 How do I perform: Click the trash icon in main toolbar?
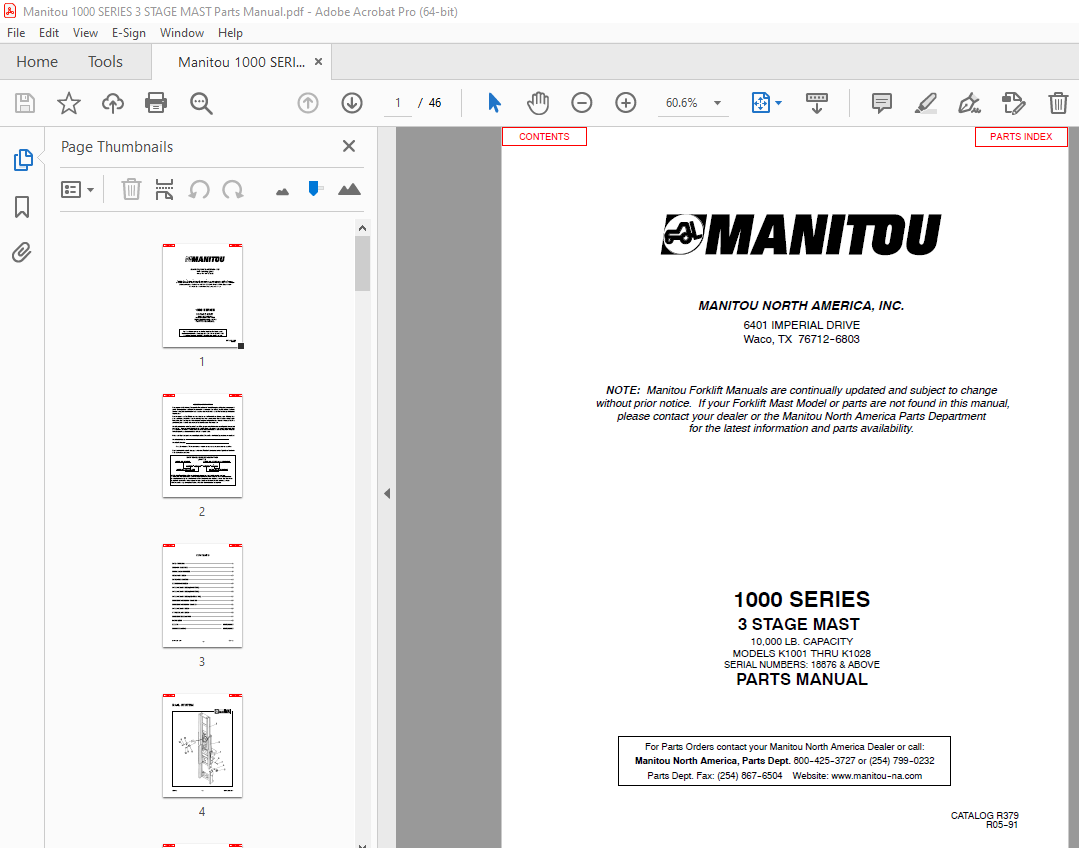pyautogui.click(x=1058, y=103)
